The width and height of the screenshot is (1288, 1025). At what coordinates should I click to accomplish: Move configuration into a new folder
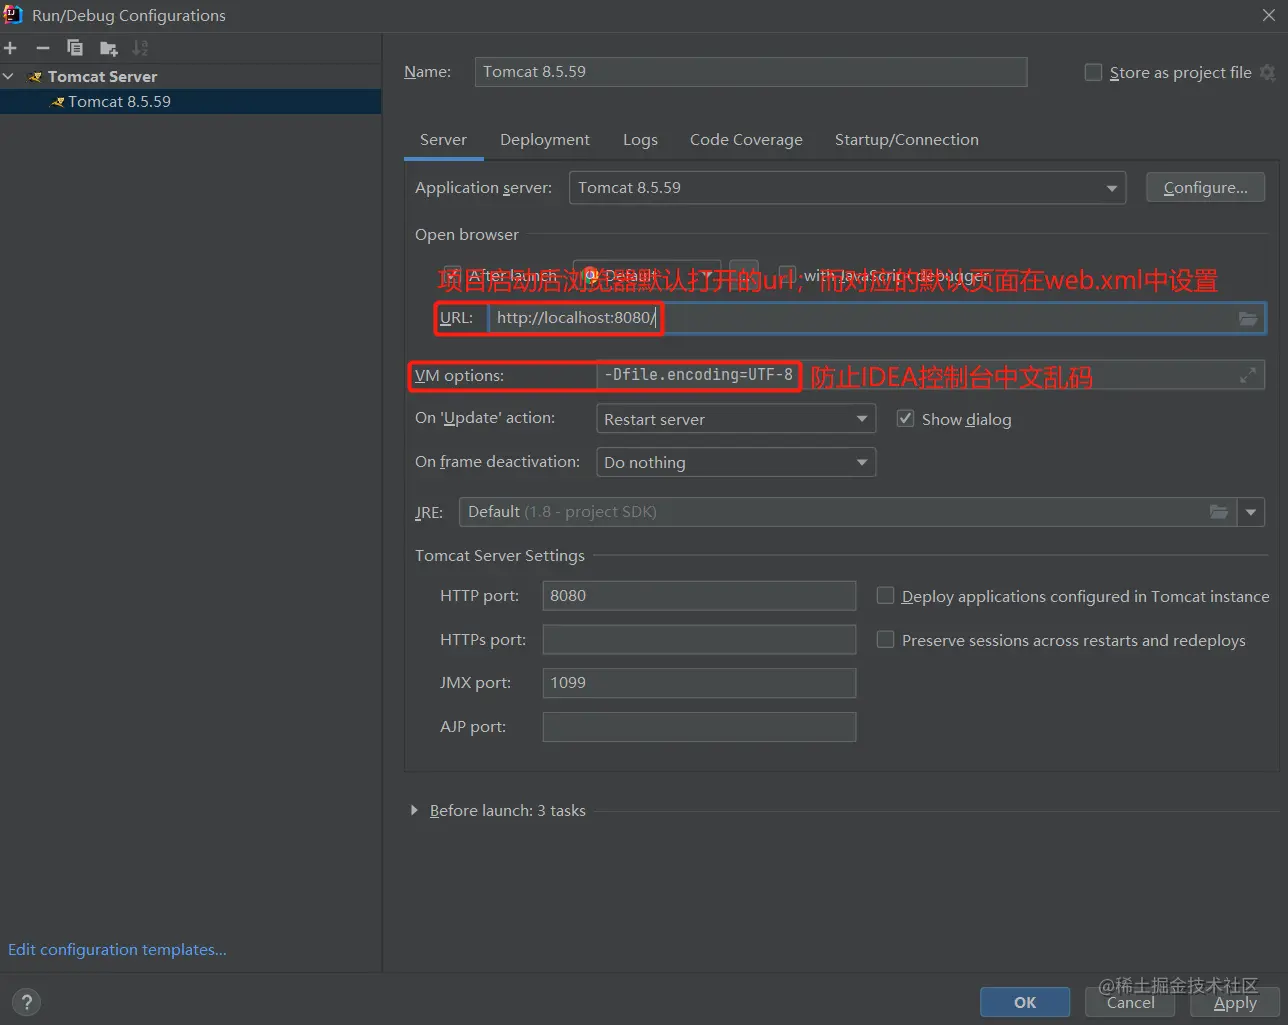pyautogui.click(x=109, y=48)
